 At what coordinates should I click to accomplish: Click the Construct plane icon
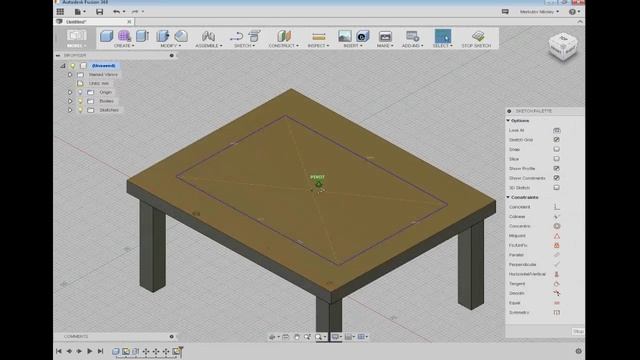[x=284, y=36]
